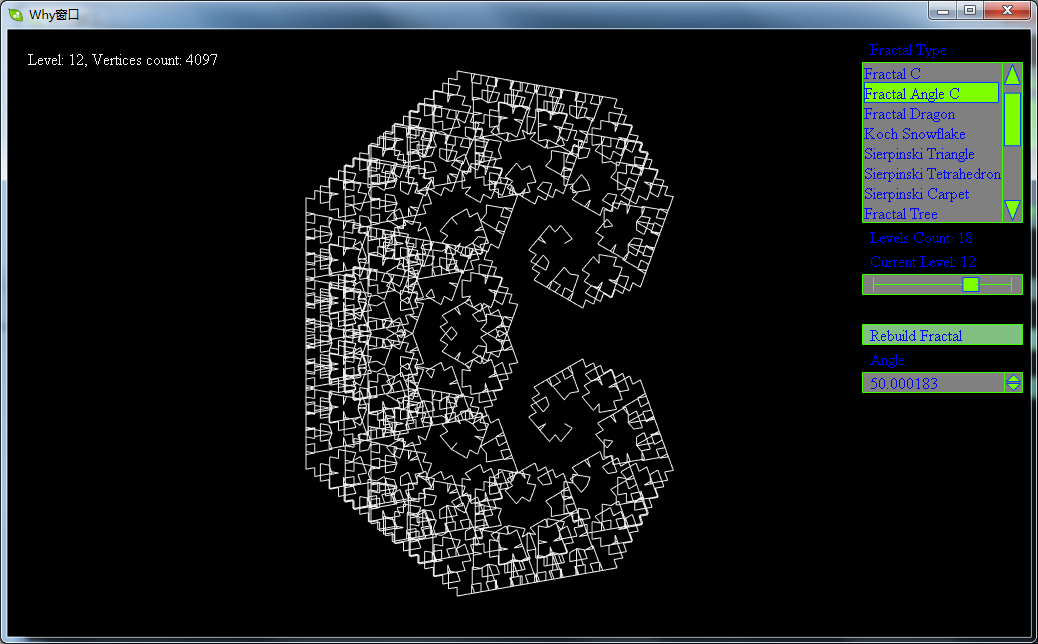This screenshot has height=644, width=1038.
Task: Click the window app icon in title bar
Action: [x=15, y=14]
